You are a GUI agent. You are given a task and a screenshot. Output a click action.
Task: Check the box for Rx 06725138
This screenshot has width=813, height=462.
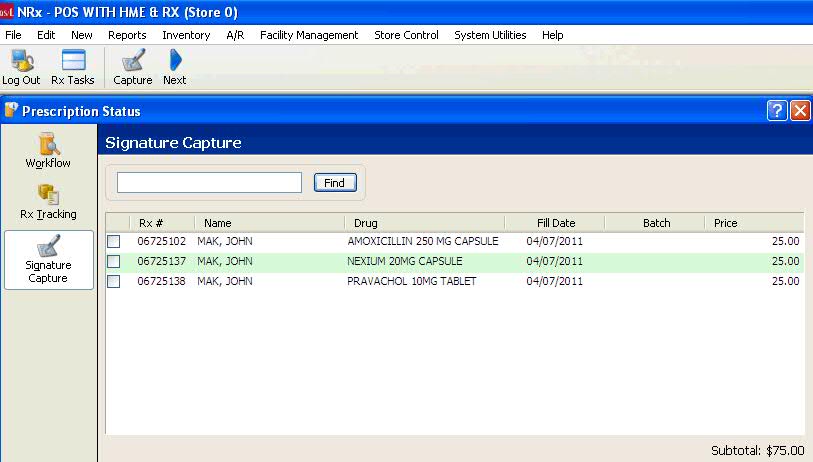(114, 282)
